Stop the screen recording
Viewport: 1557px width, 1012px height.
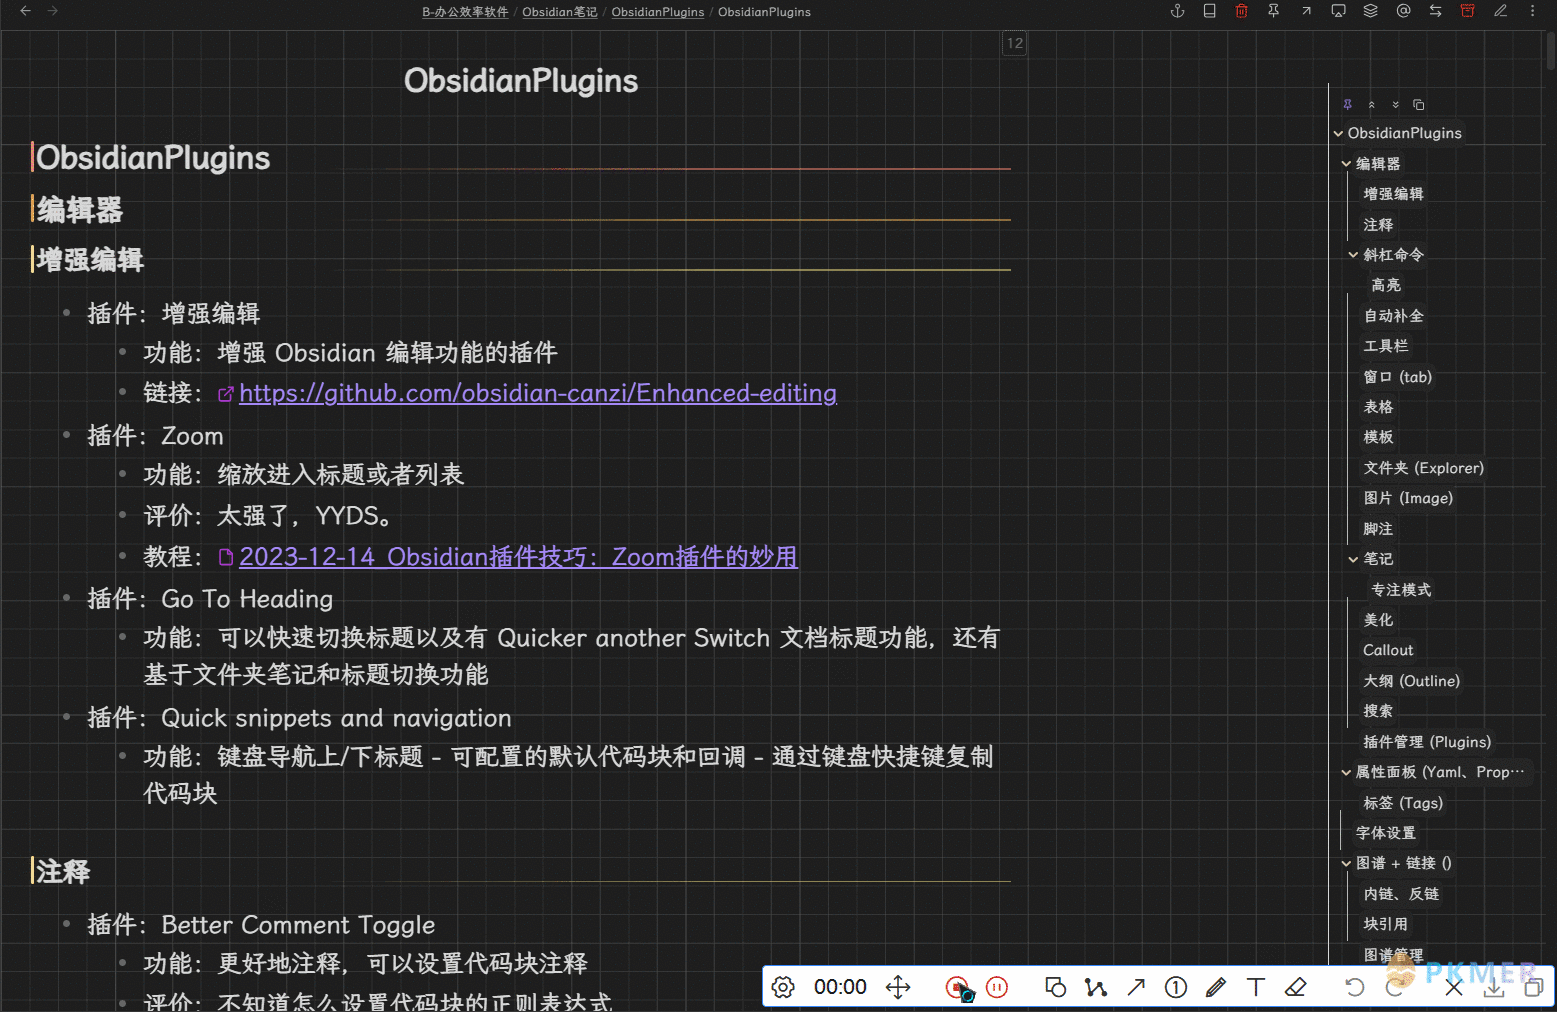click(x=958, y=987)
